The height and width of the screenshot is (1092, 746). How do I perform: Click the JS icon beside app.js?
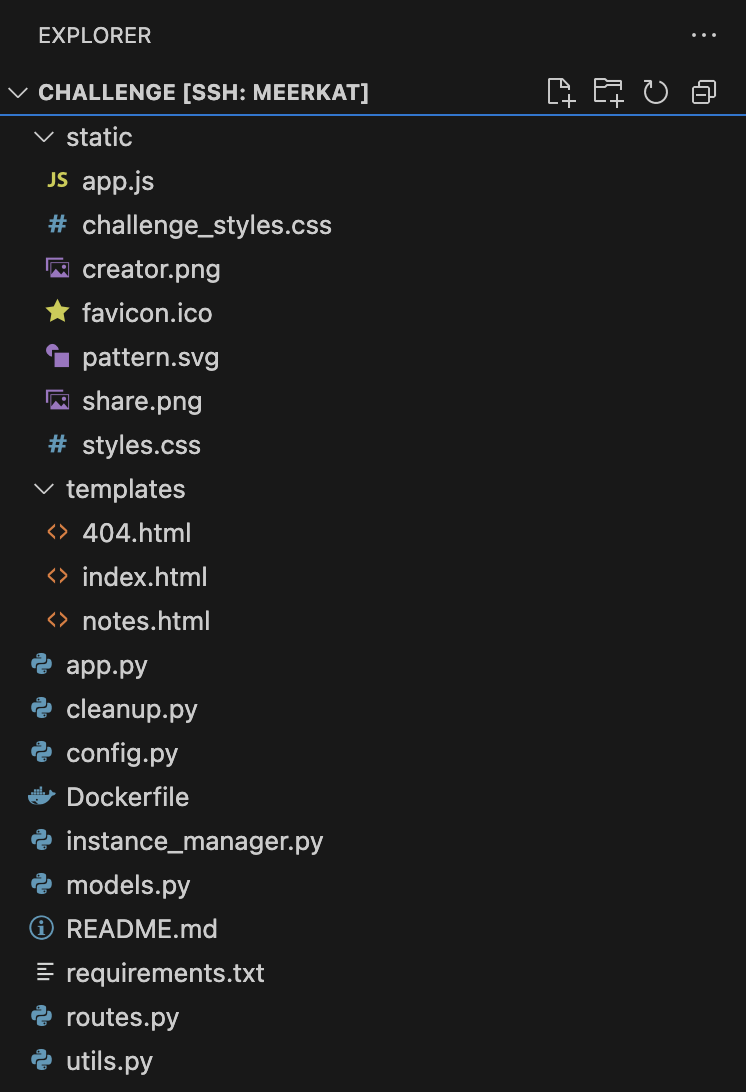pos(57,180)
